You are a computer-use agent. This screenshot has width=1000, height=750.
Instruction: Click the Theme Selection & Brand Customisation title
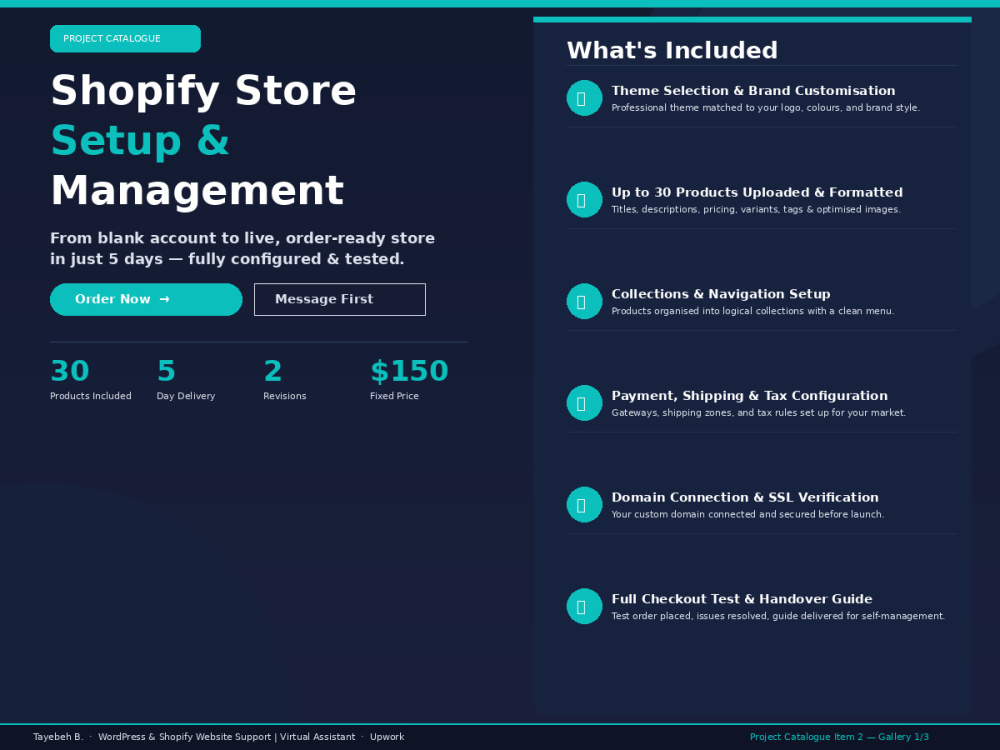click(753, 91)
